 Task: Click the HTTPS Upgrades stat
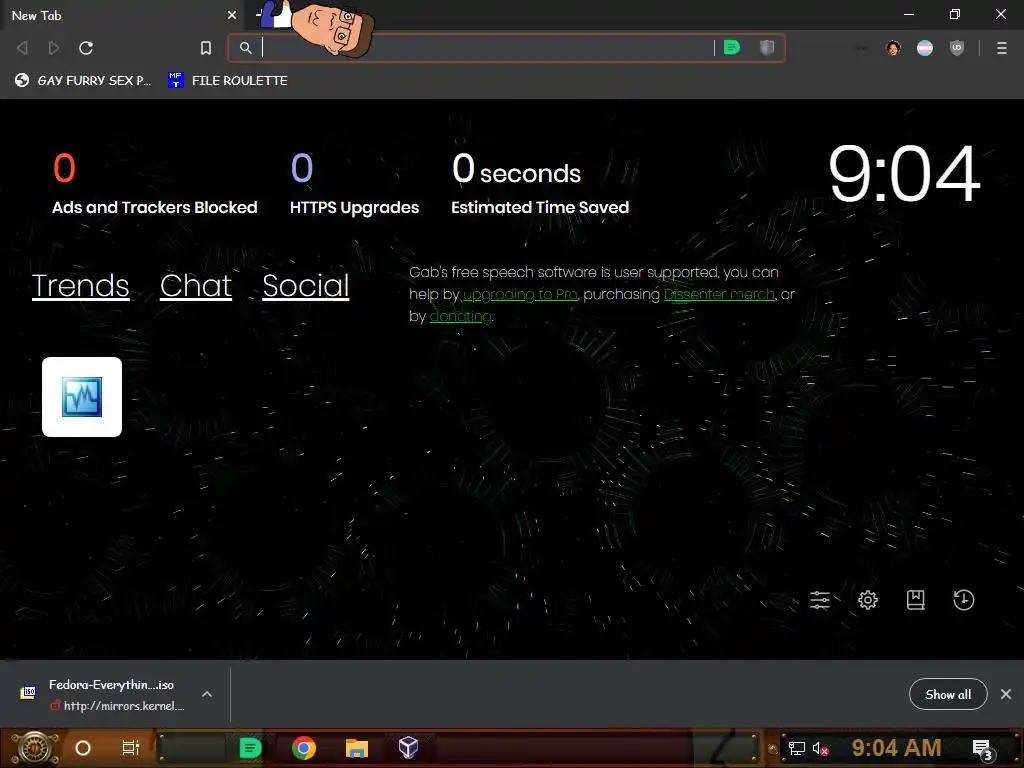[x=355, y=184]
